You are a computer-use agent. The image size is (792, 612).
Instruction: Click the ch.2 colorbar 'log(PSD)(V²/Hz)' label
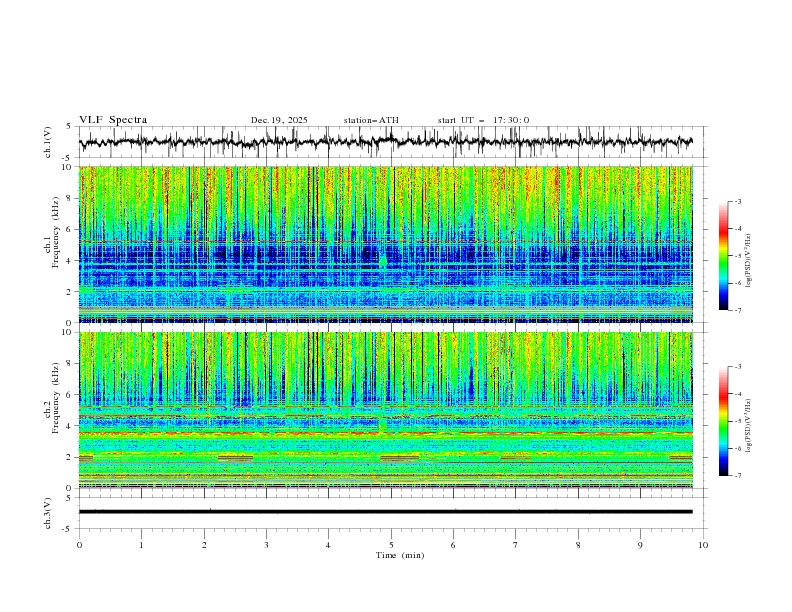749,426
